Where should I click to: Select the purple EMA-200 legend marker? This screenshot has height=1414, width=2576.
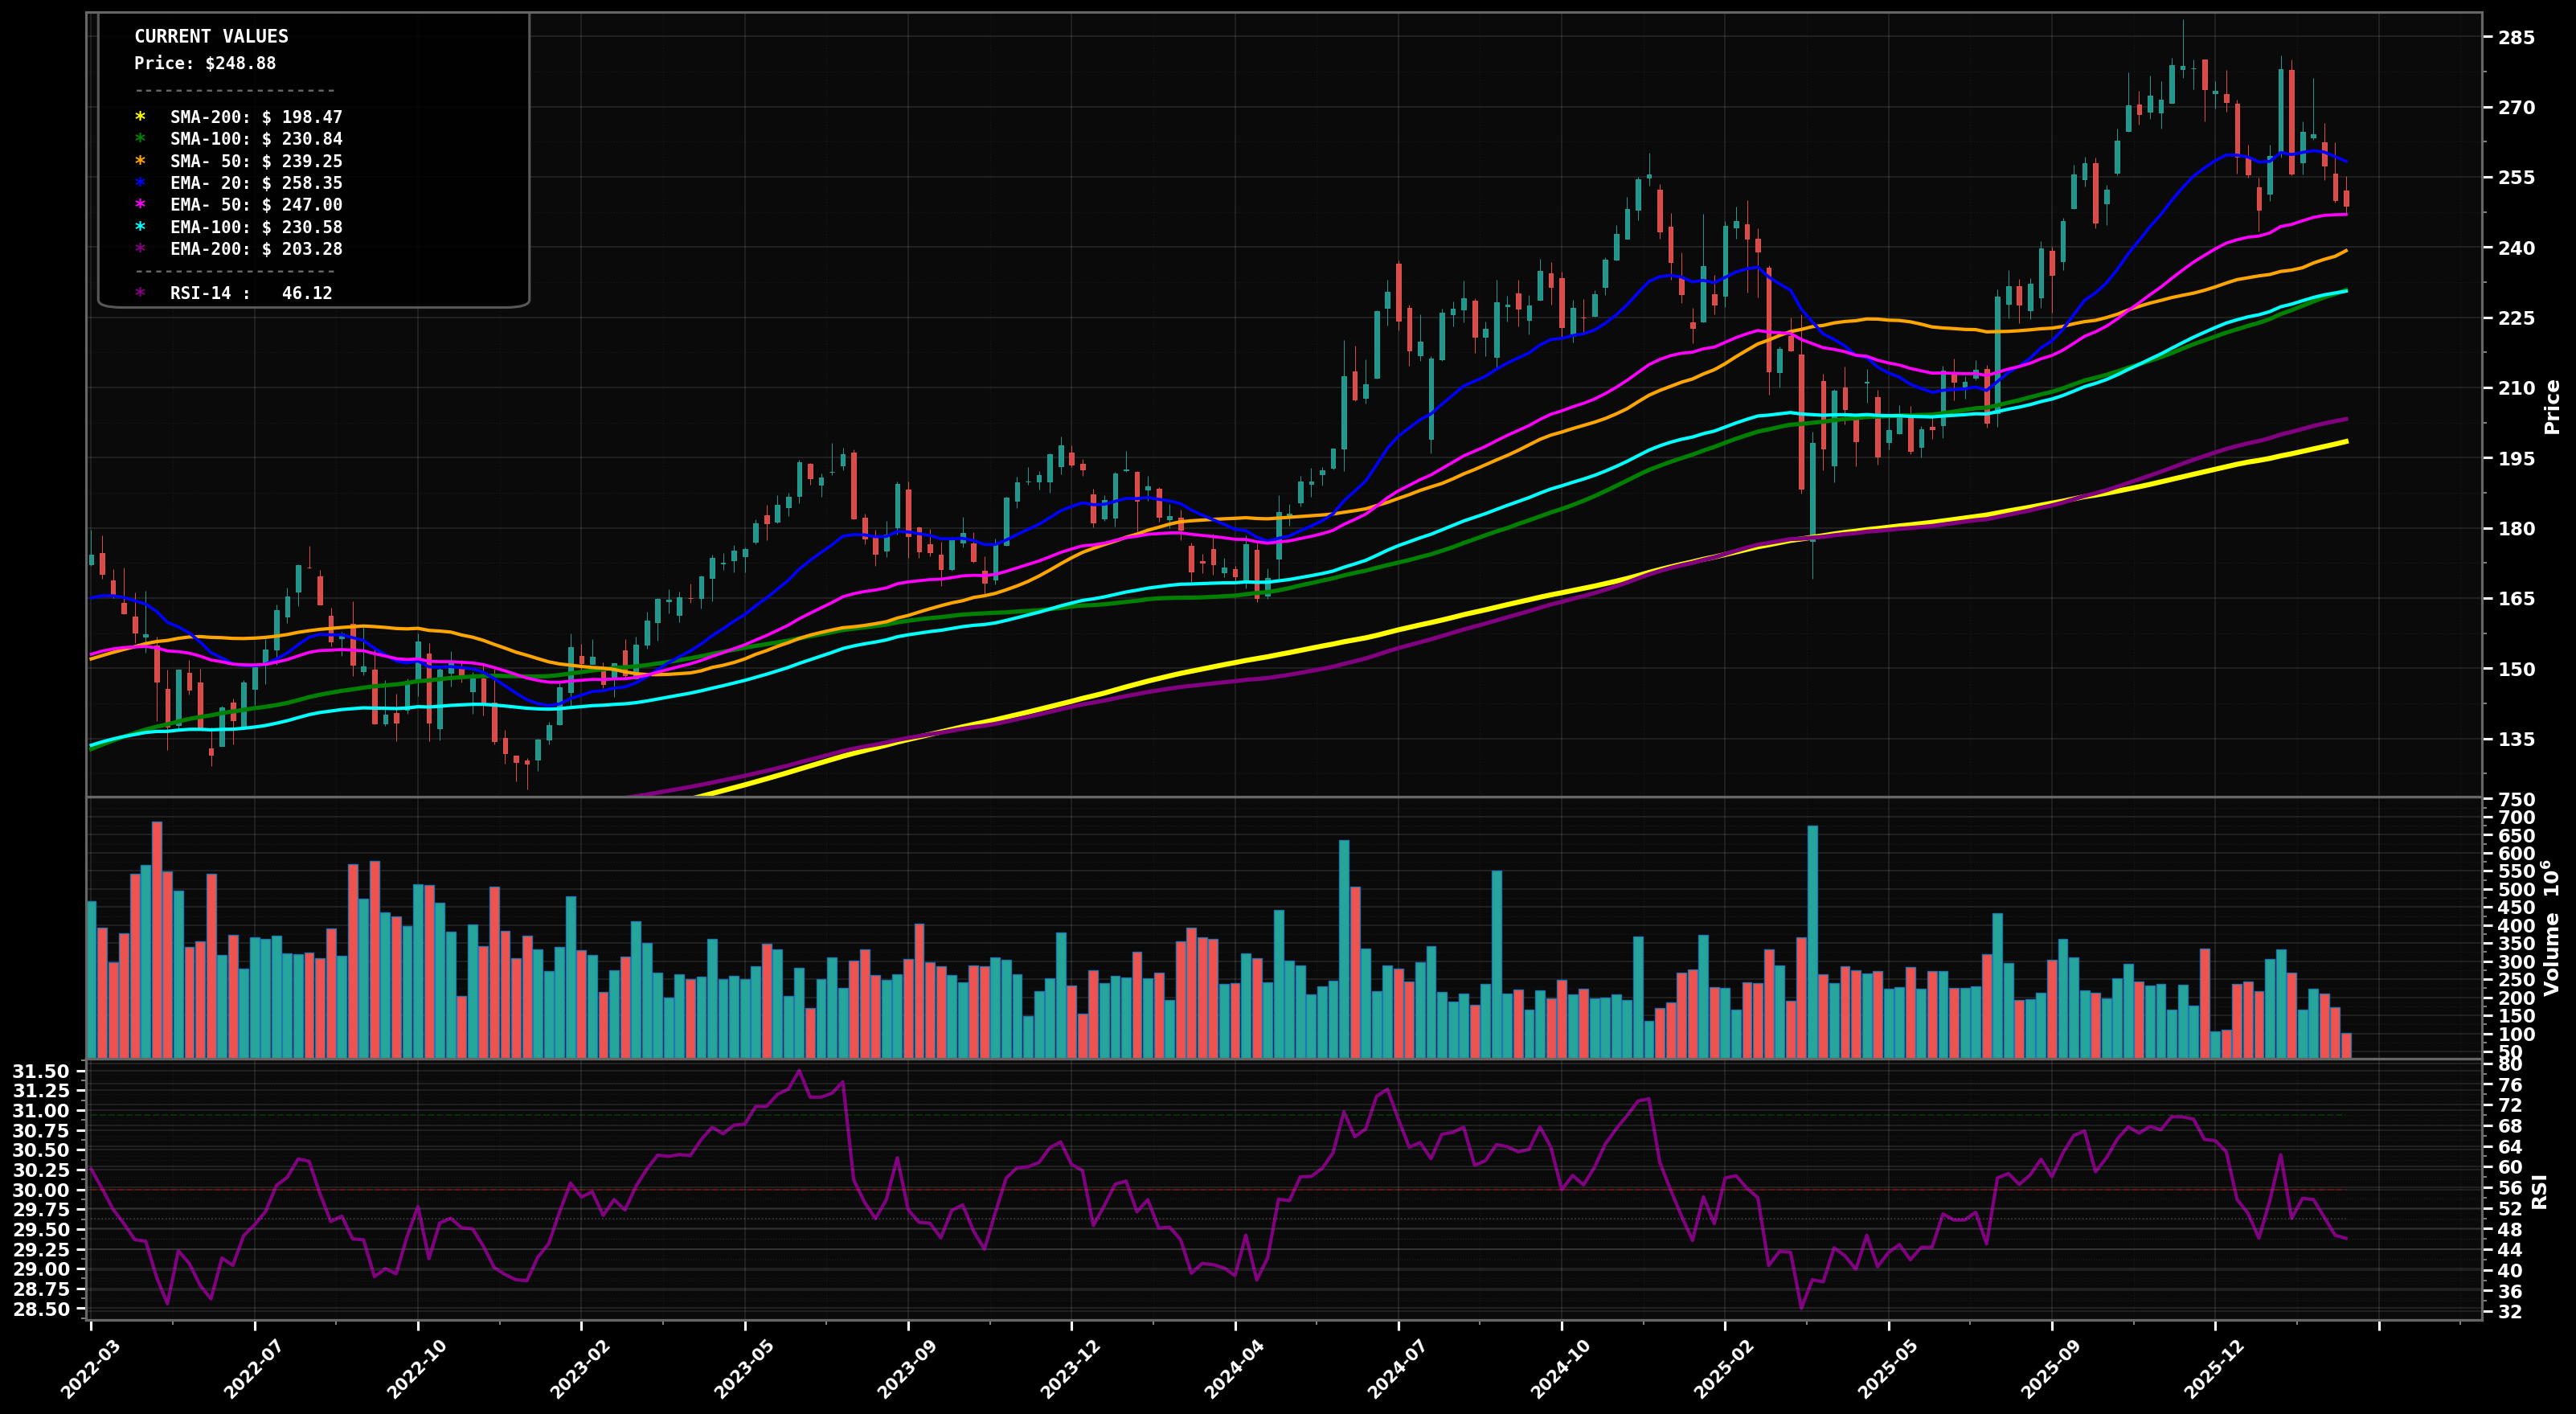pos(140,249)
